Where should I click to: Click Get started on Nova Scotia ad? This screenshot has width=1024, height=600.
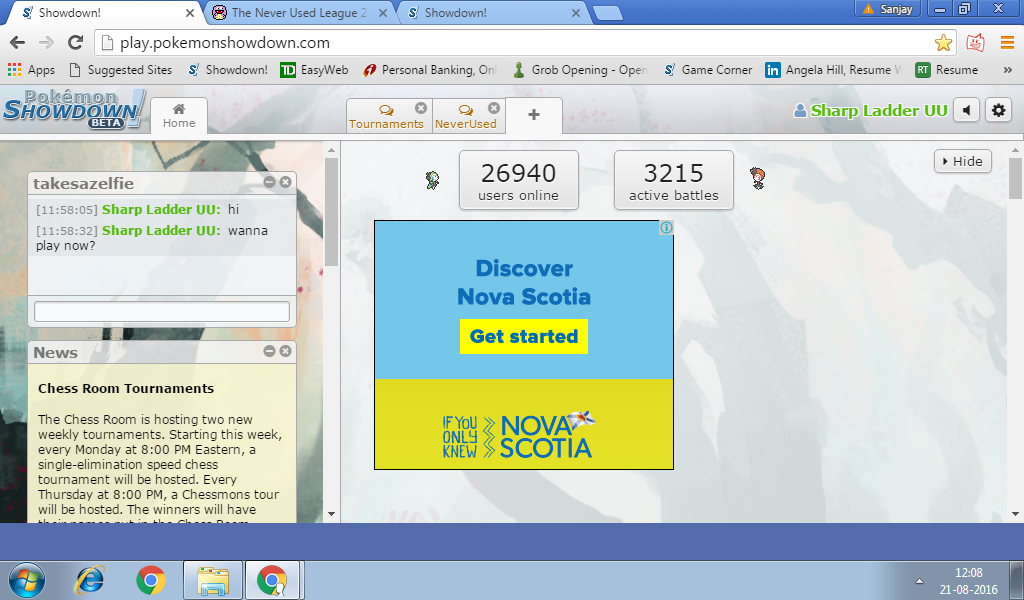(x=524, y=337)
